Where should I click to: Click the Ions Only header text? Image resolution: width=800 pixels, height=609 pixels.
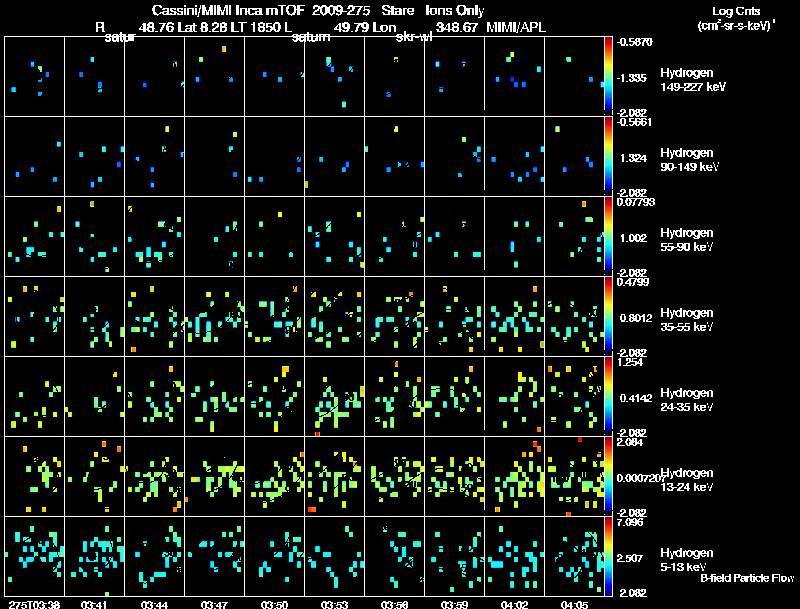coord(455,10)
